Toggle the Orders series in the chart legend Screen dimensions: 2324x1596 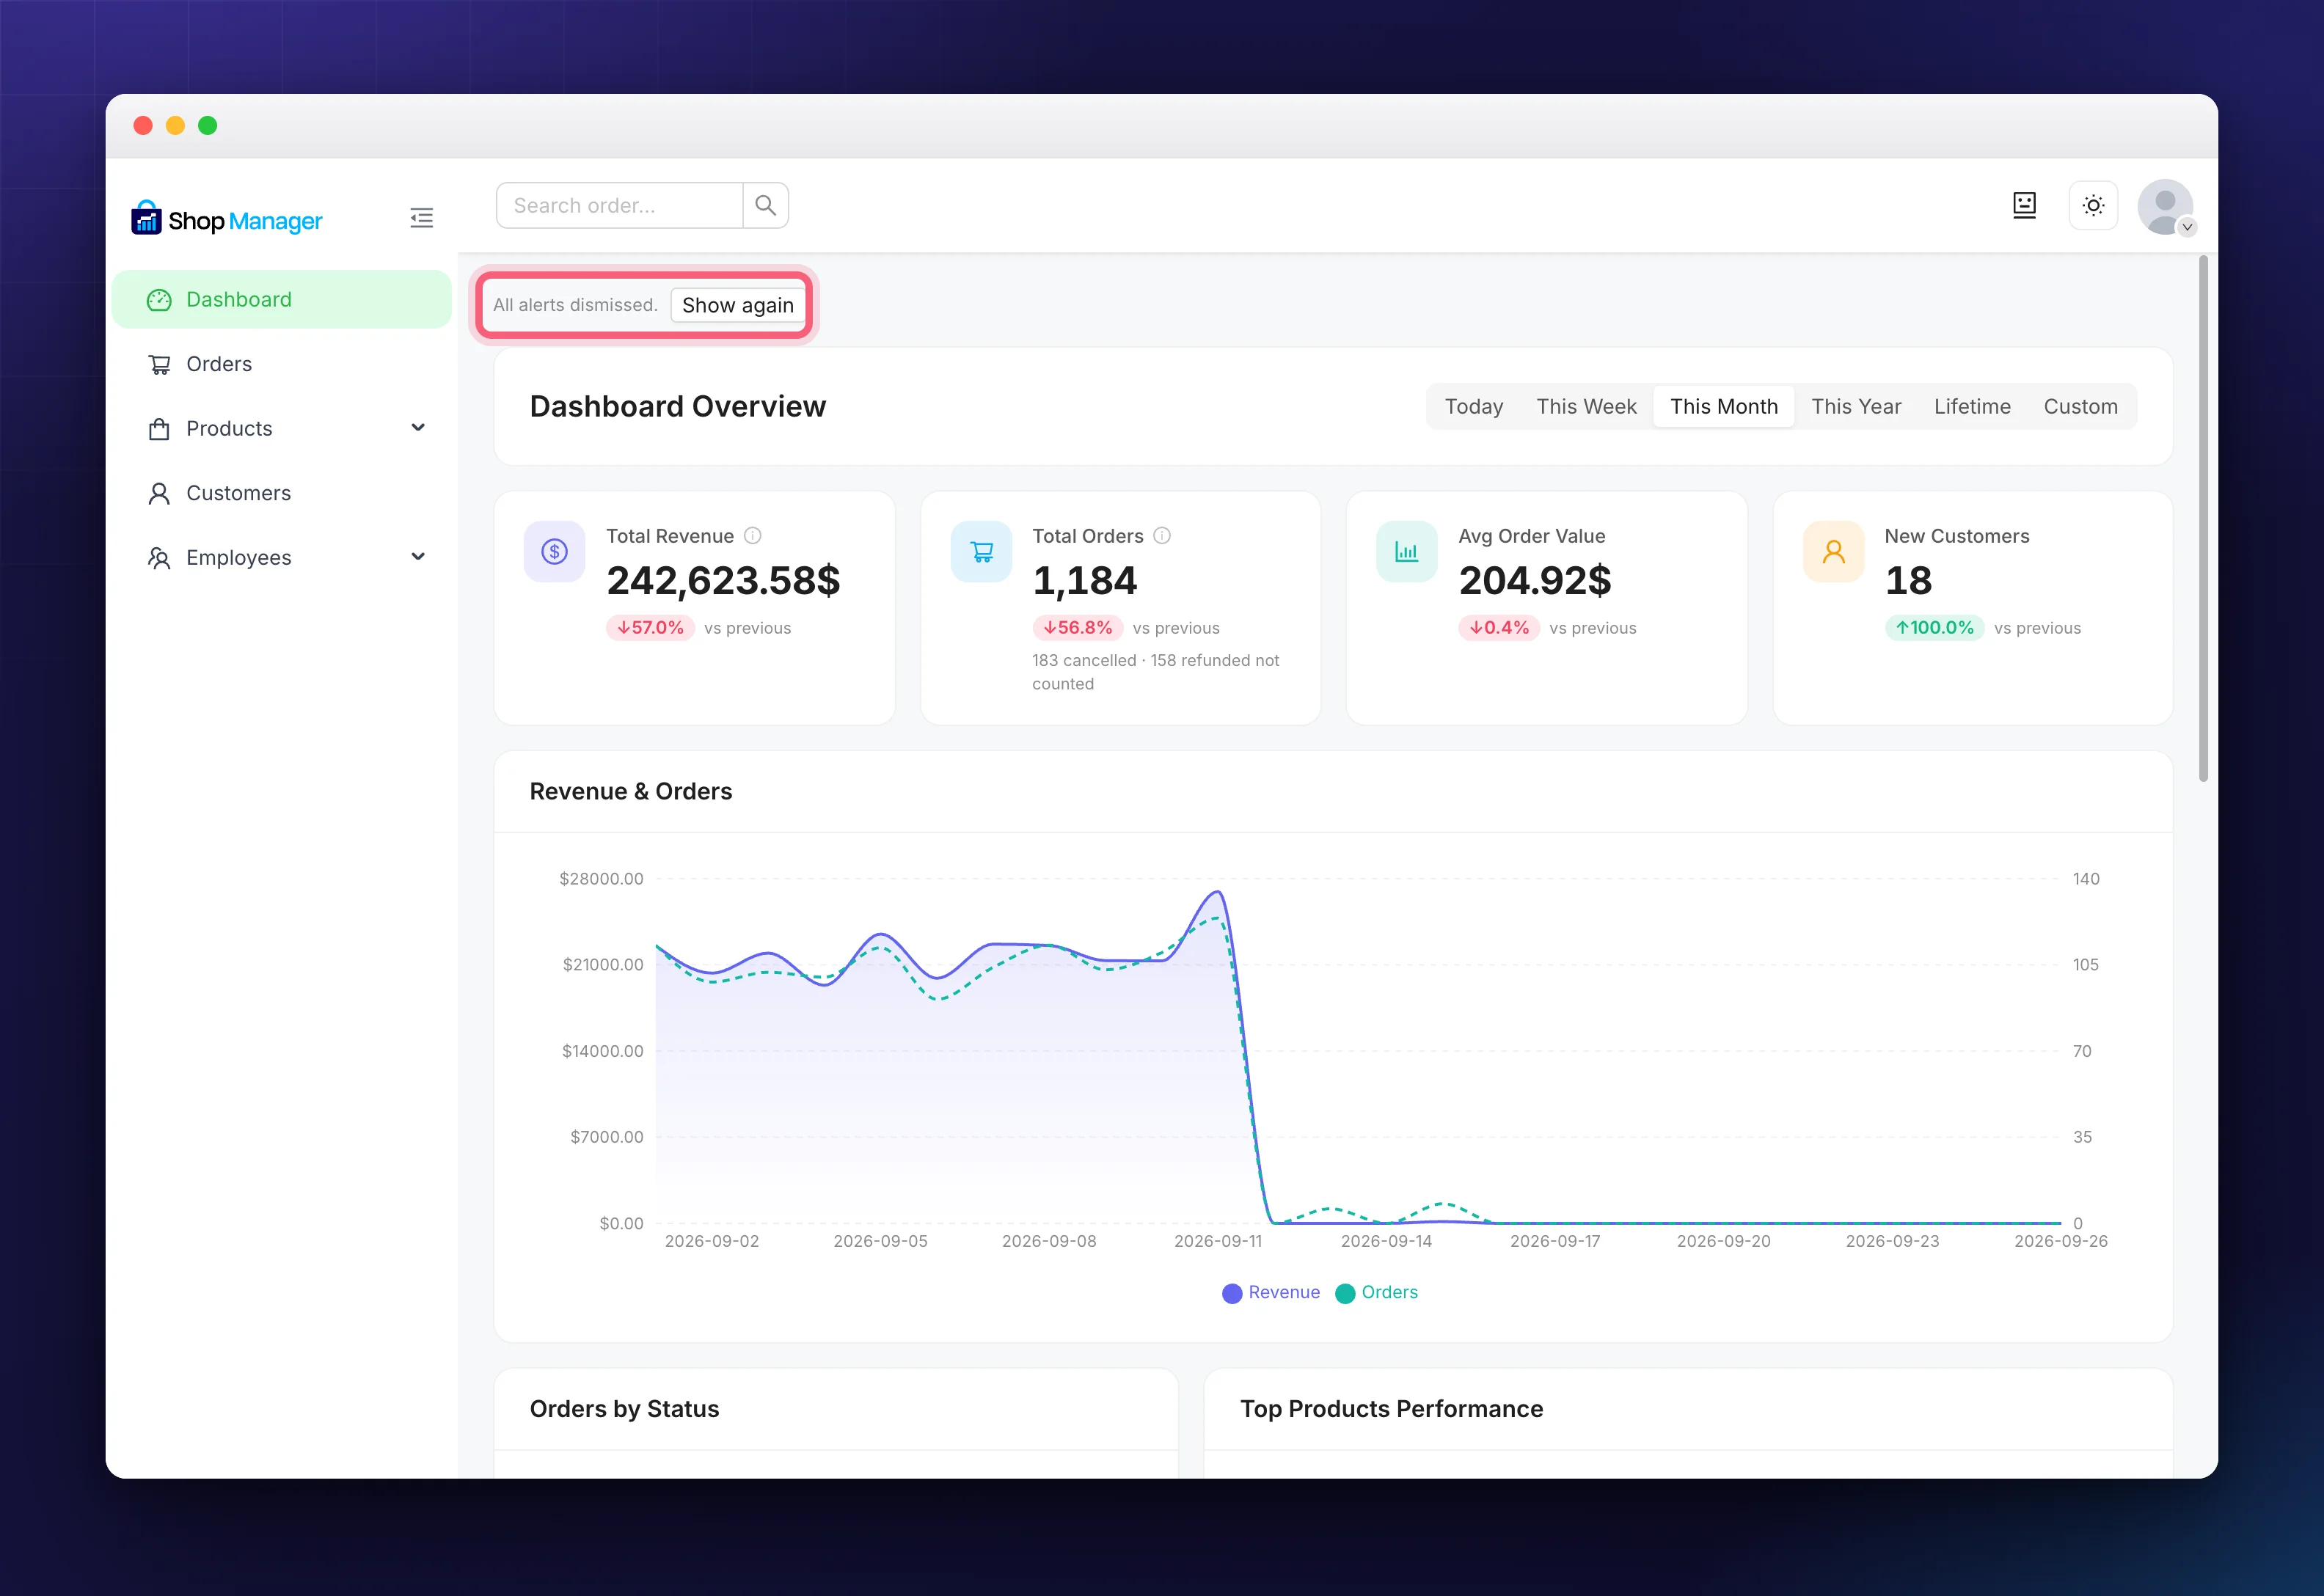point(1377,1293)
